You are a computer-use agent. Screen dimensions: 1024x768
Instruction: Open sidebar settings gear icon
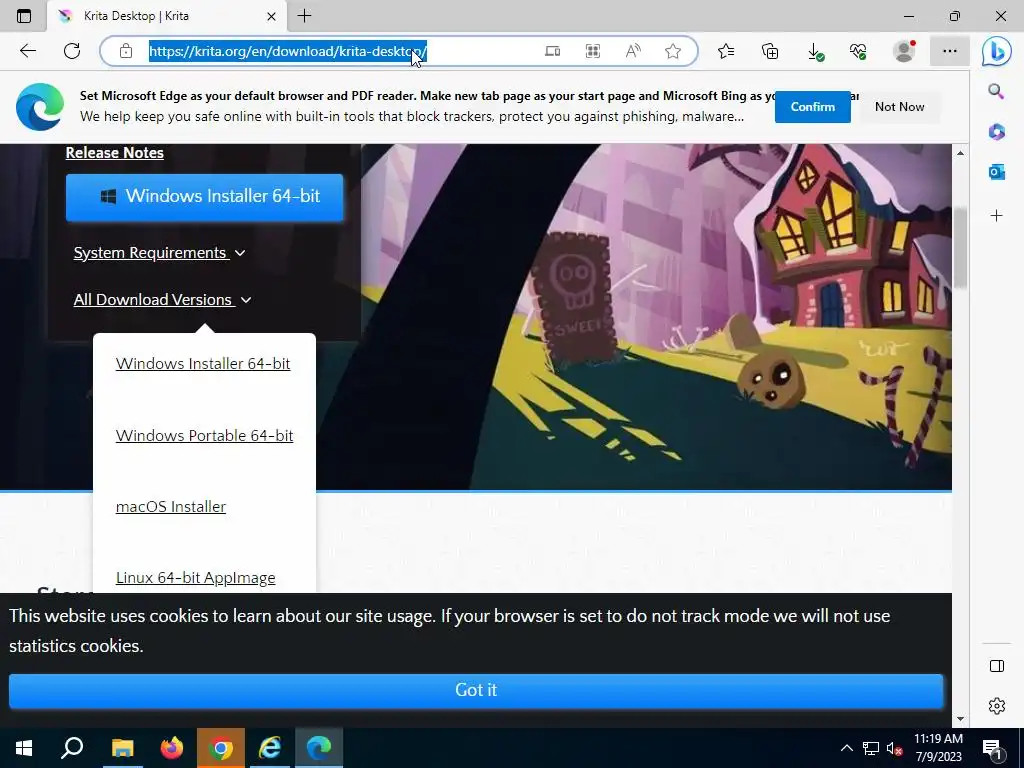coord(997,706)
